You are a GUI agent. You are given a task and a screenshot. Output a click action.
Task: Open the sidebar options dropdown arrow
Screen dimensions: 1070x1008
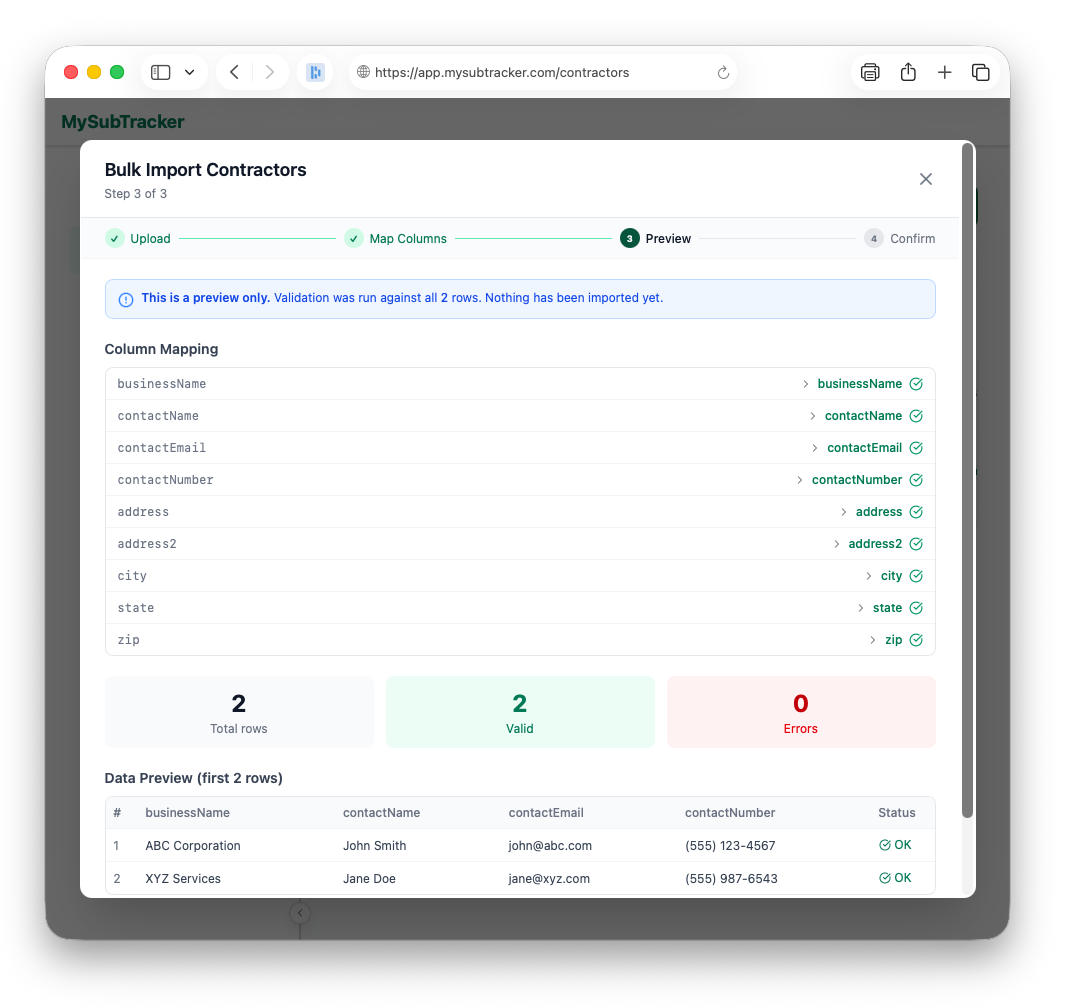(x=190, y=72)
